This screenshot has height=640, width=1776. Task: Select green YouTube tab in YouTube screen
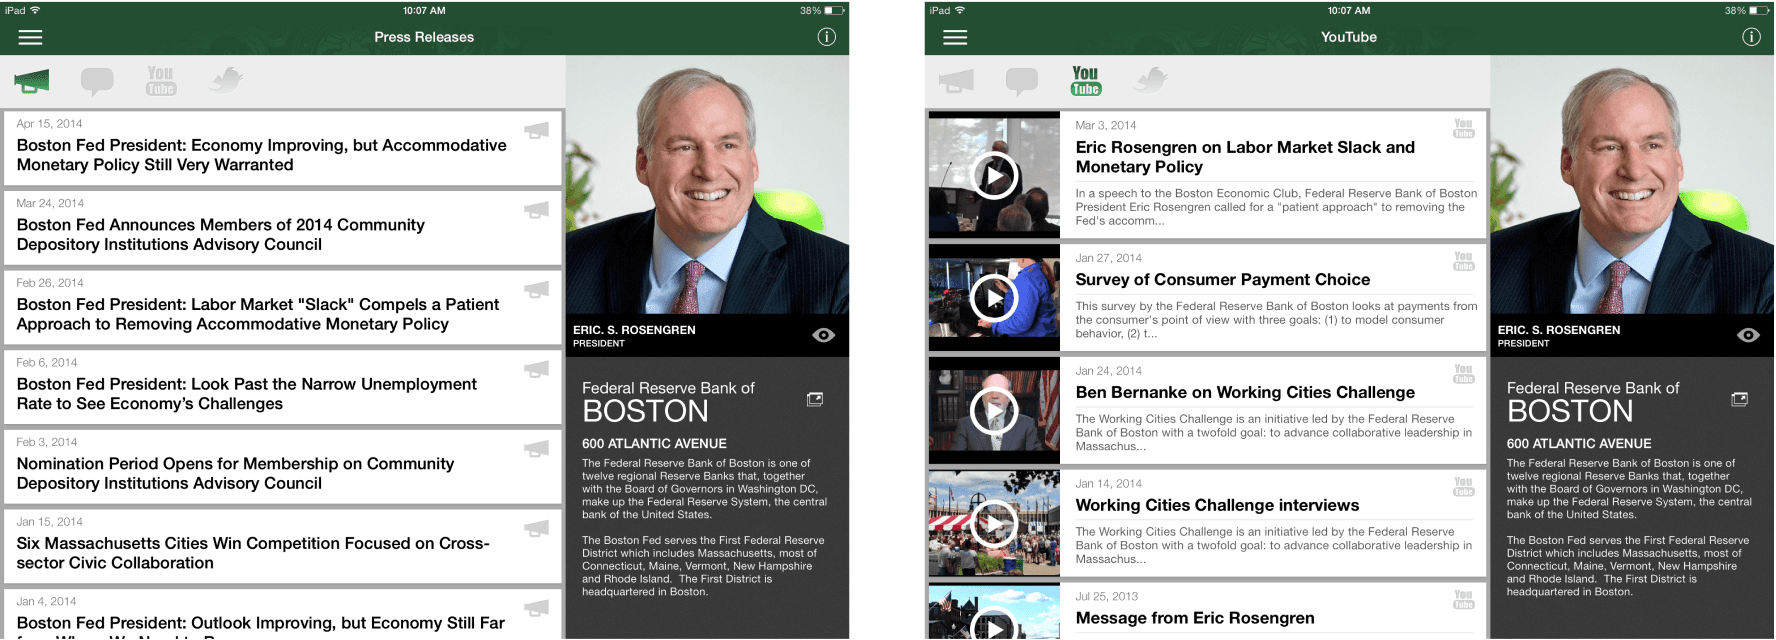click(1085, 81)
